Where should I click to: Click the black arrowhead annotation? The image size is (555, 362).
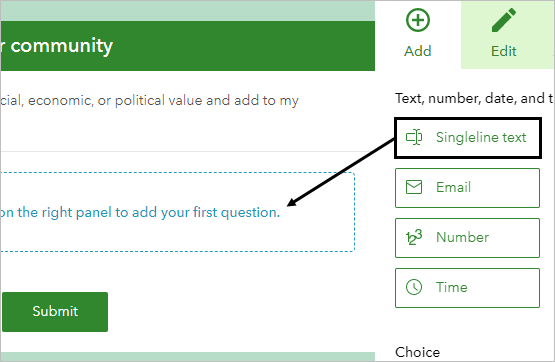coord(292,202)
